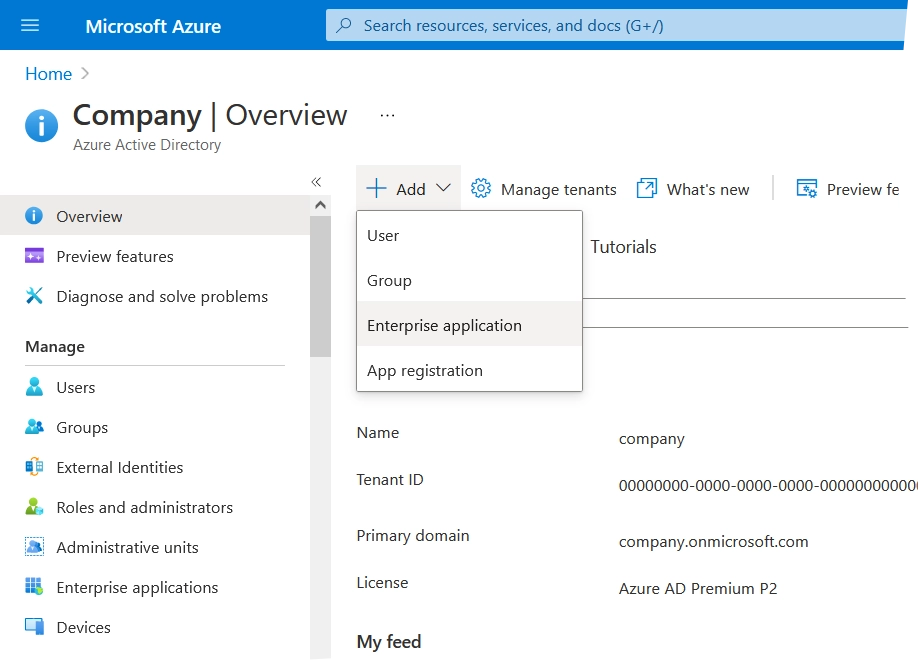Click the Groups people icon

[x=34, y=427]
